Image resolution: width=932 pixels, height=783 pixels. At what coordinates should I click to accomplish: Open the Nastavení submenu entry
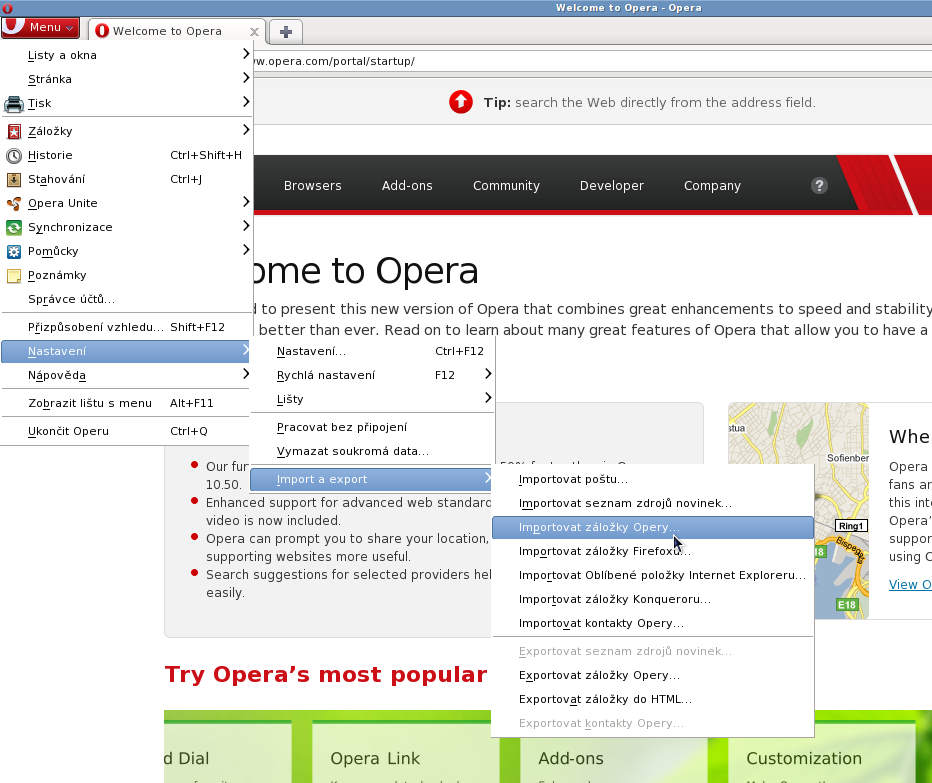125,351
